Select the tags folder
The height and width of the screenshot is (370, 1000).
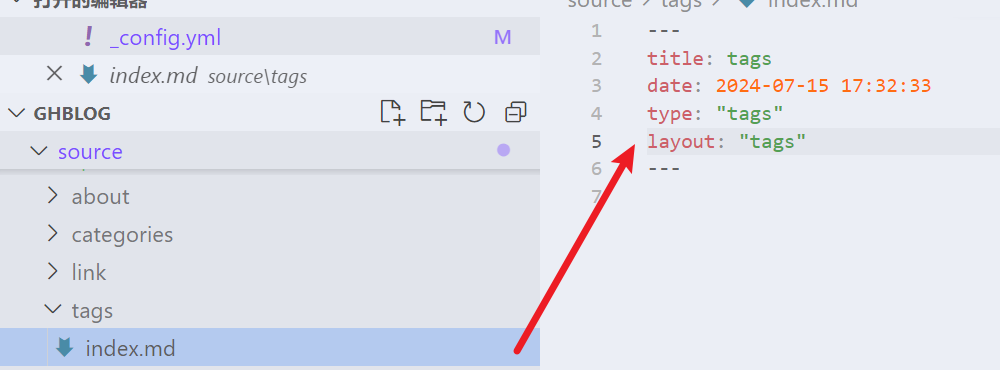click(x=270, y=310)
